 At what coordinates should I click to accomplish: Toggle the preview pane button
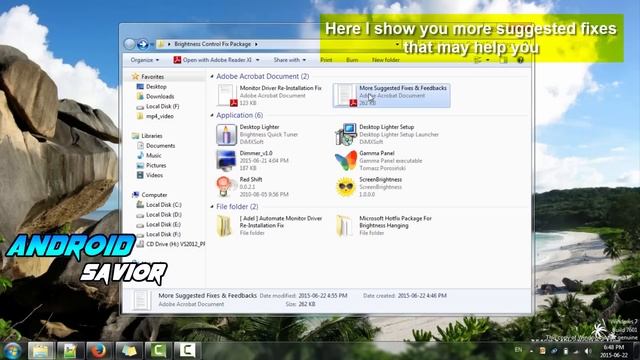pos(504,60)
